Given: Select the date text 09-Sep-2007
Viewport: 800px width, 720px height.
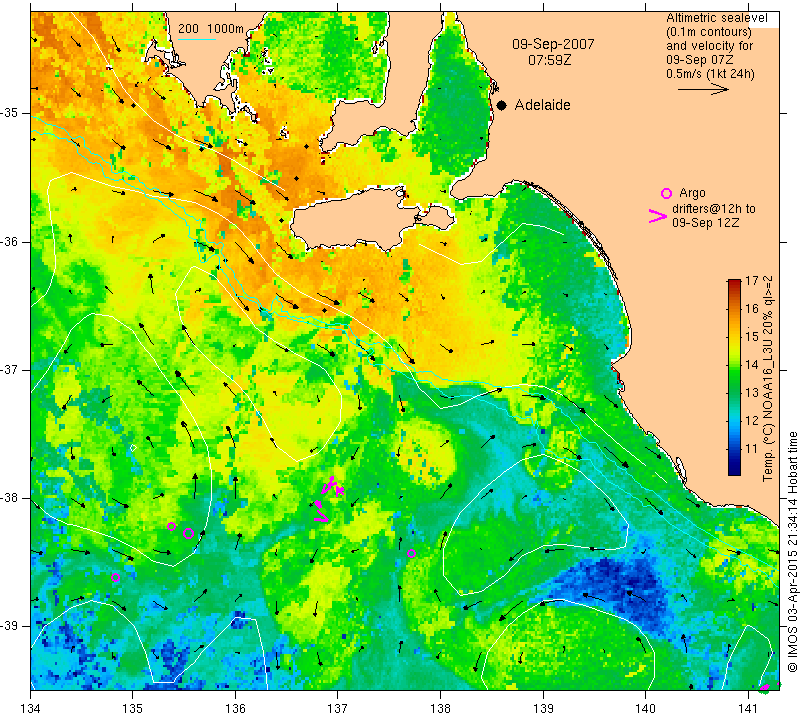Looking at the screenshot, I should [x=553, y=44].
